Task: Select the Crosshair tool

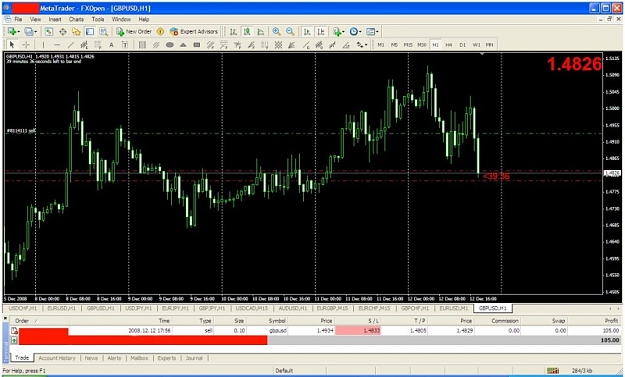Action: pos(26,45)
